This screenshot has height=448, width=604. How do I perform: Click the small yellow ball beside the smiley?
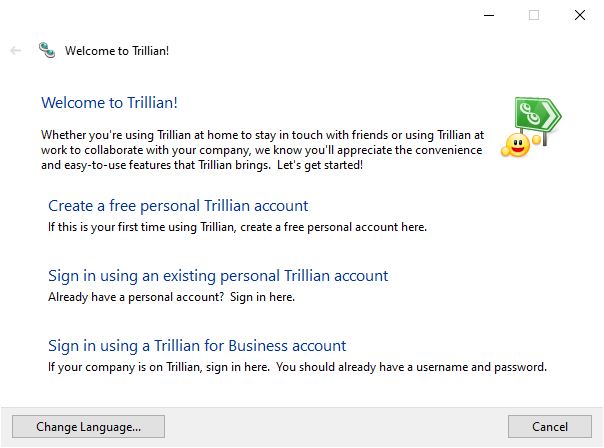pos(536,139)
